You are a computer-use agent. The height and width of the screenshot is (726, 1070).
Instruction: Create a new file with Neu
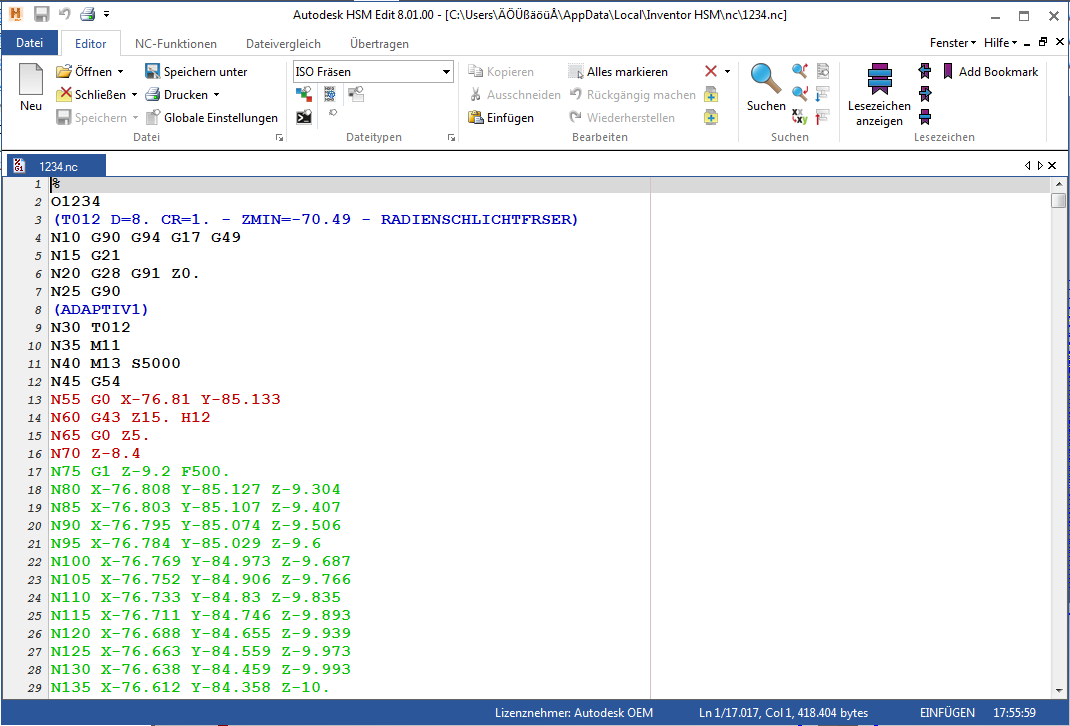tap(31, 87)
